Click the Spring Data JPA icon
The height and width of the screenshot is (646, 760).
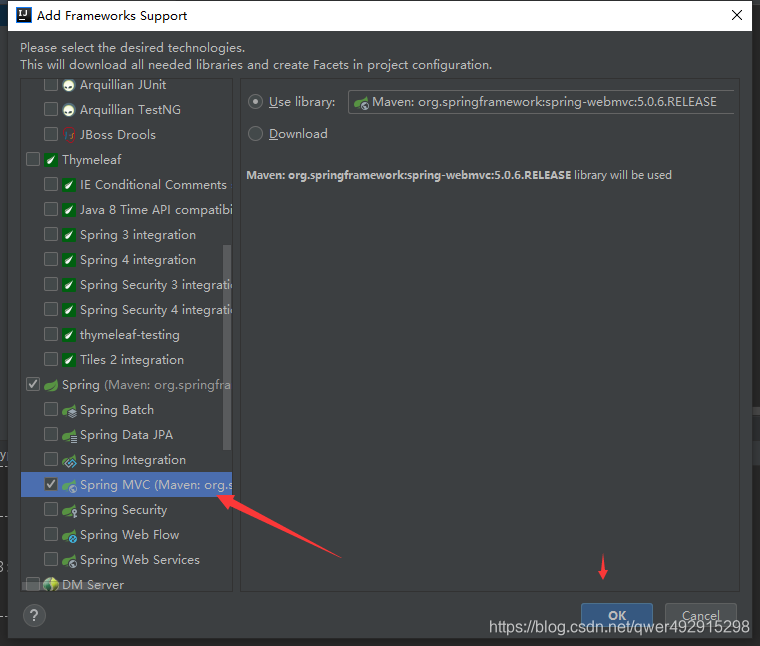point(69,436)
